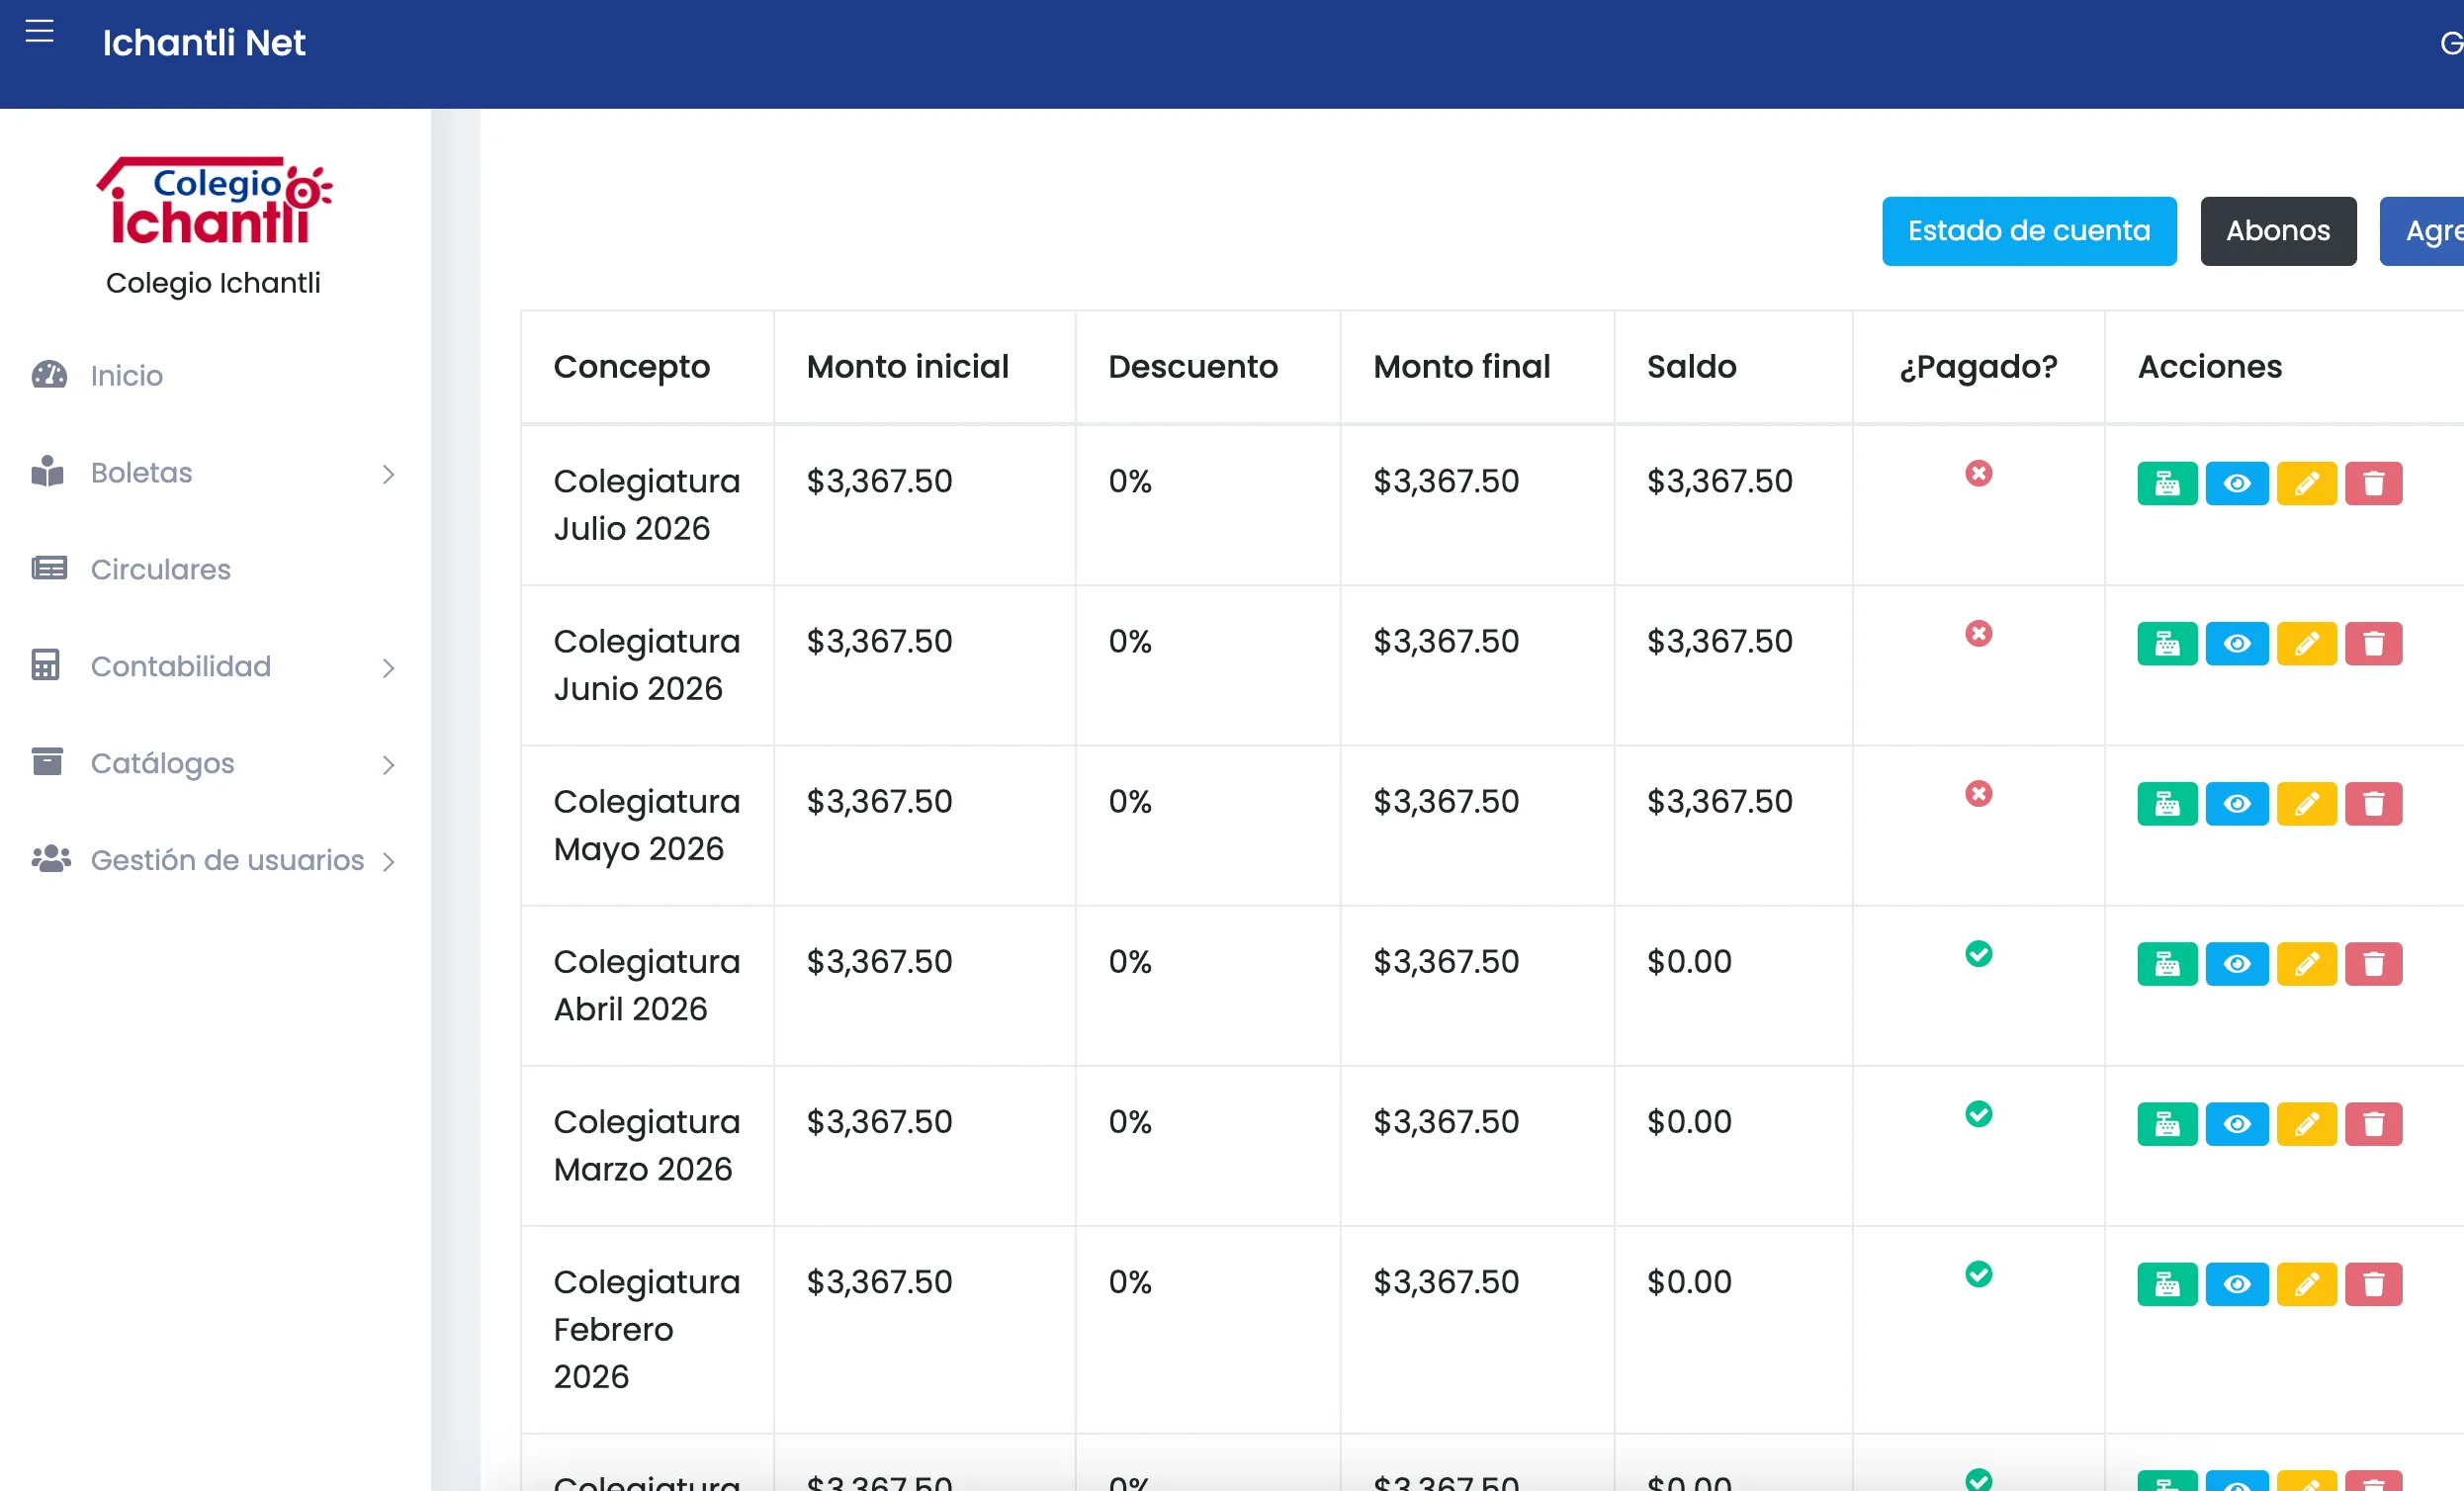The image size is (2464, 1491).
Task: Expand the Boletas submenu chevron
Action: point(389,474)
